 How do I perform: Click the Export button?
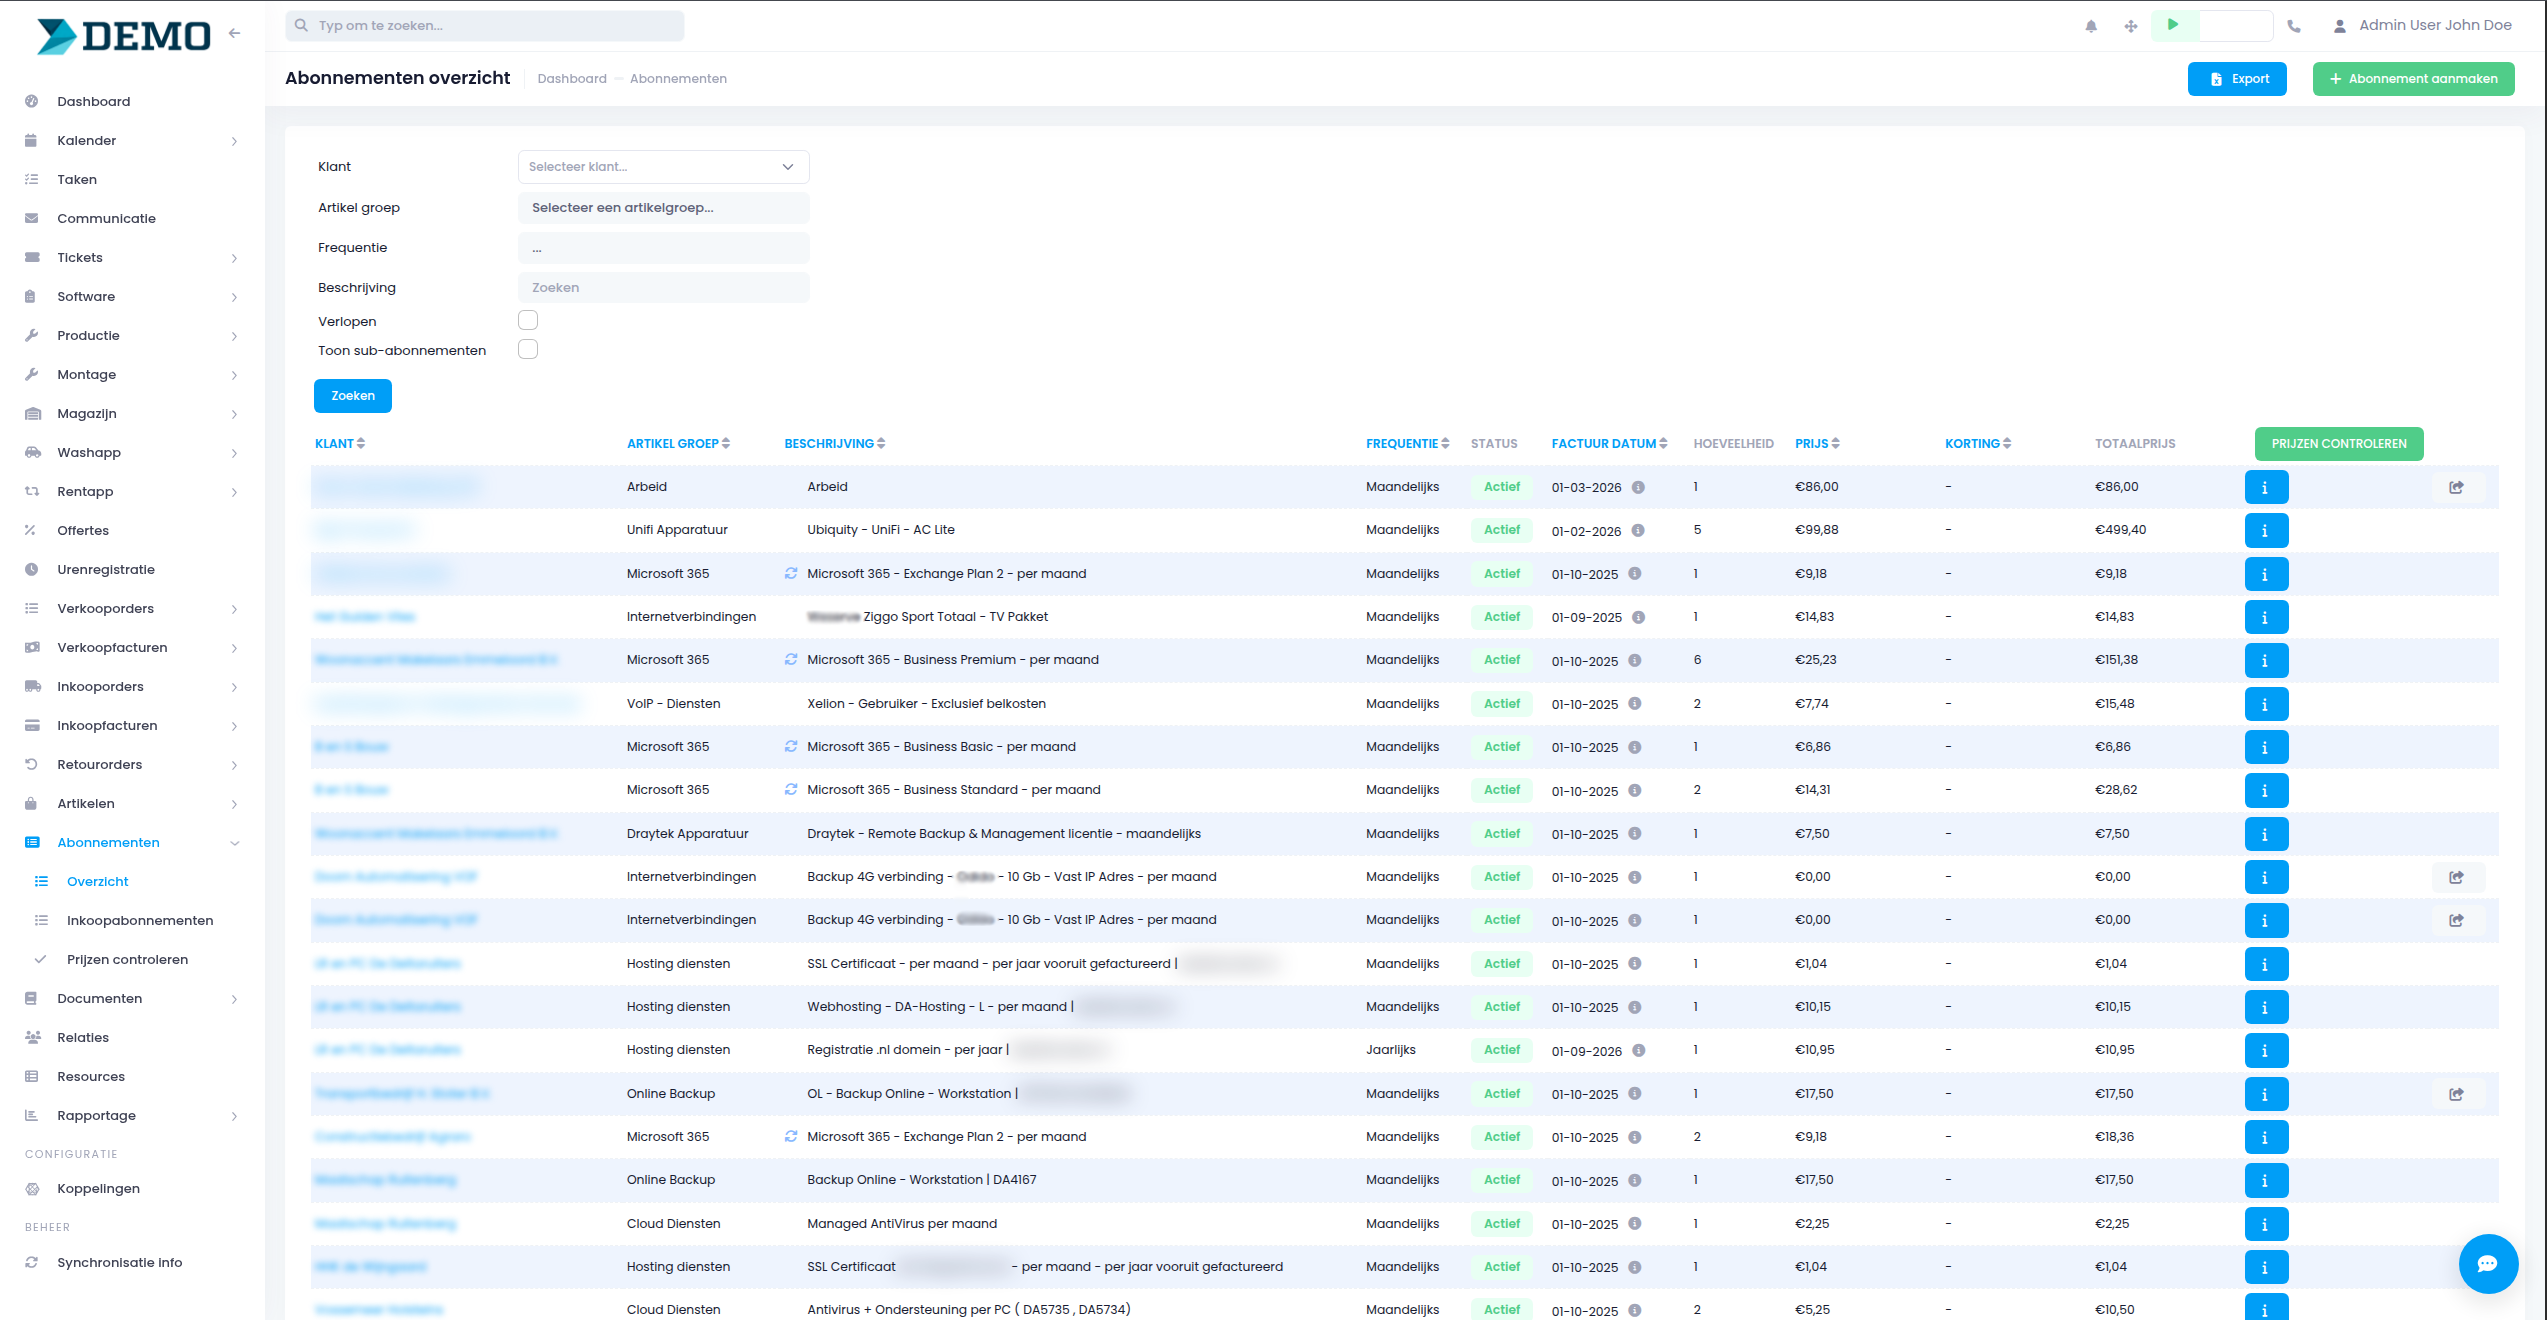point(2237,79)
